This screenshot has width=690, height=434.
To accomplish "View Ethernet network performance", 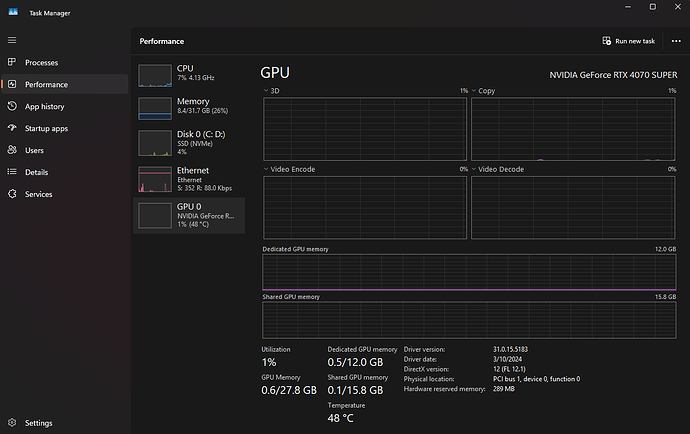I will (x=189, y=177).
